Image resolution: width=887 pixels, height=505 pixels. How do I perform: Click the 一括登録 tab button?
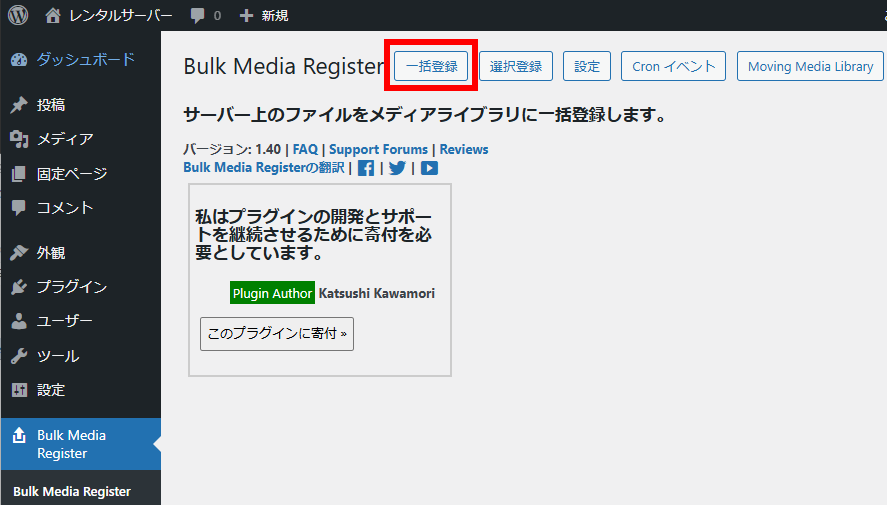(431, 66)
